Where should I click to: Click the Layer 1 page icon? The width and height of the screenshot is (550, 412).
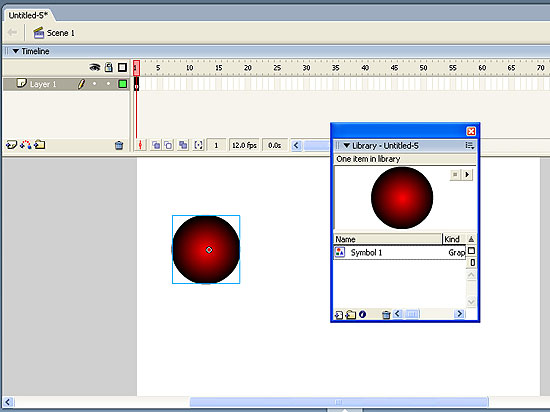(x=22, y=83)
